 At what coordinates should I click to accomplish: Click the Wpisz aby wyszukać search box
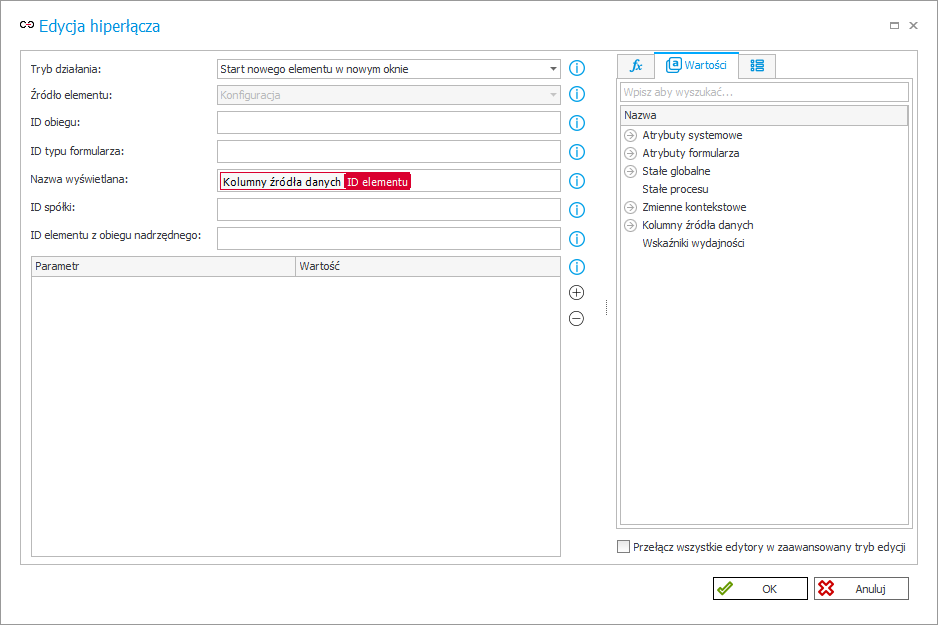pyautogui.click(x=765, y=92)
